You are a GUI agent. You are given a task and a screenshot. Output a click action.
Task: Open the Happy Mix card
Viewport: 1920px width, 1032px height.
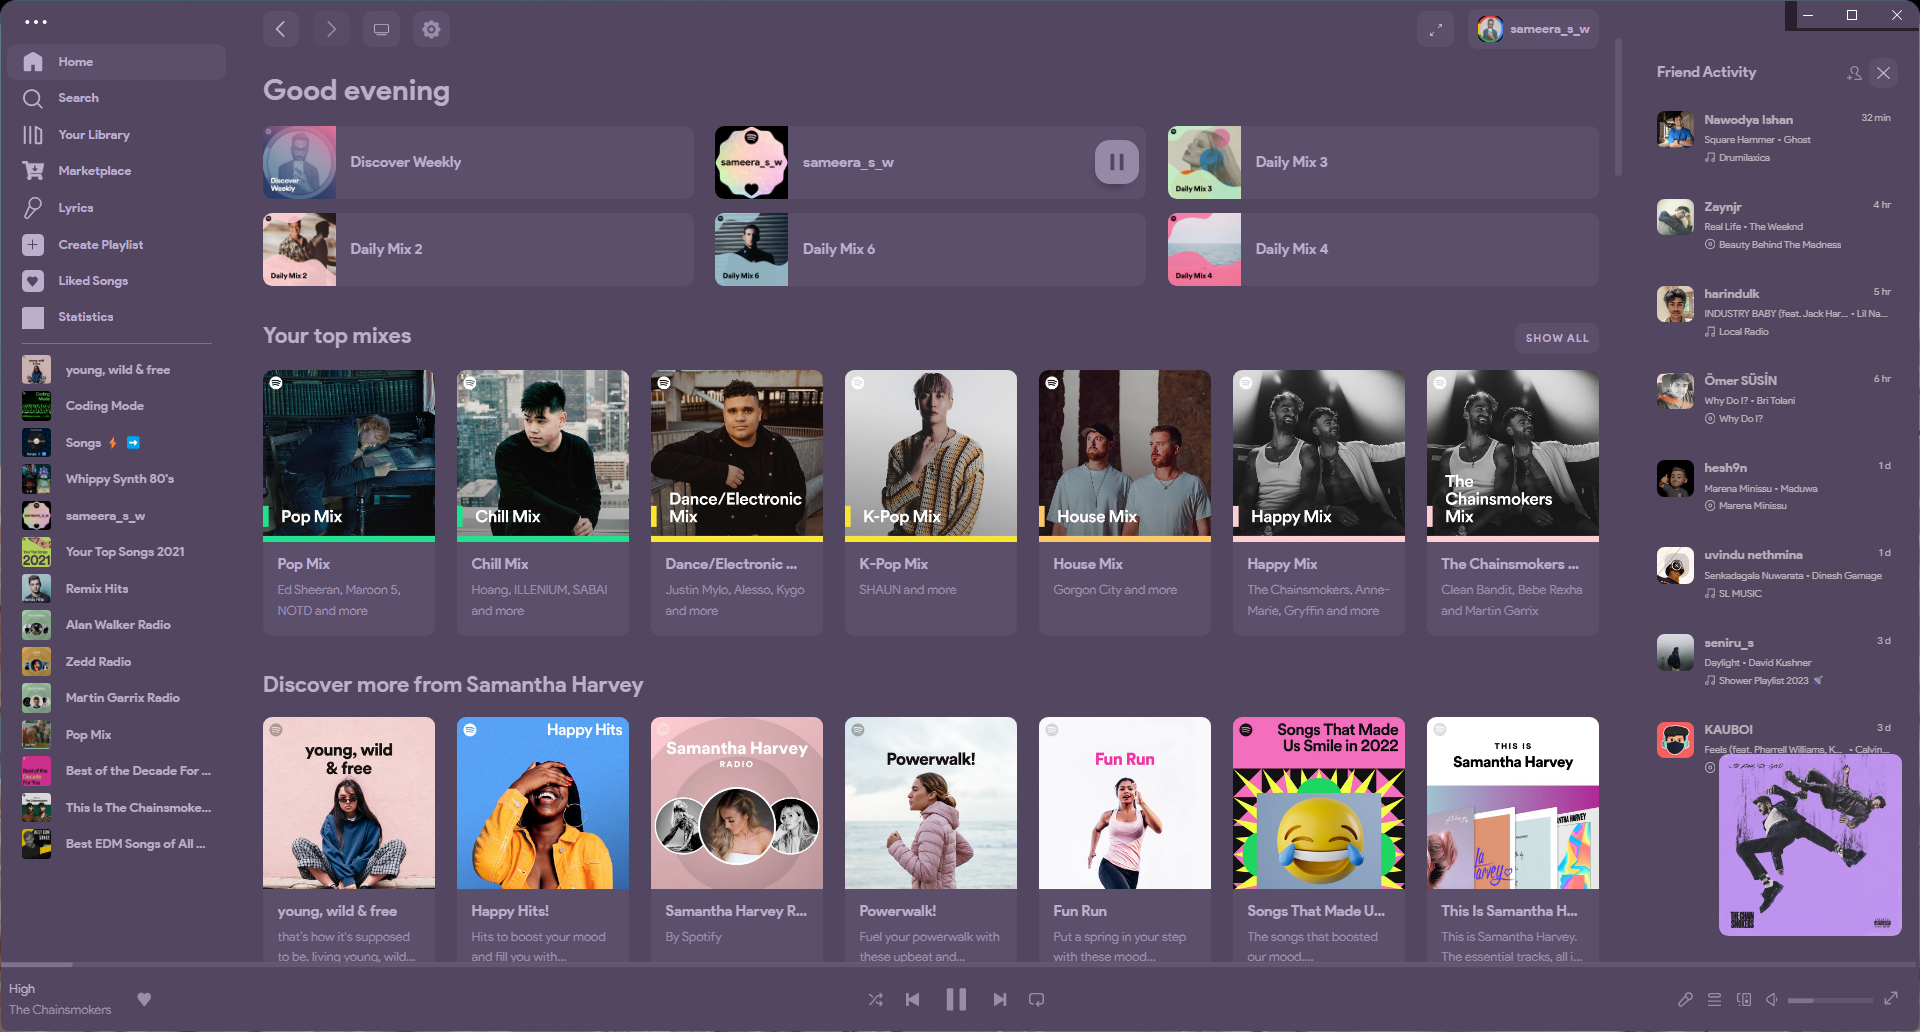click(1319, 502)
